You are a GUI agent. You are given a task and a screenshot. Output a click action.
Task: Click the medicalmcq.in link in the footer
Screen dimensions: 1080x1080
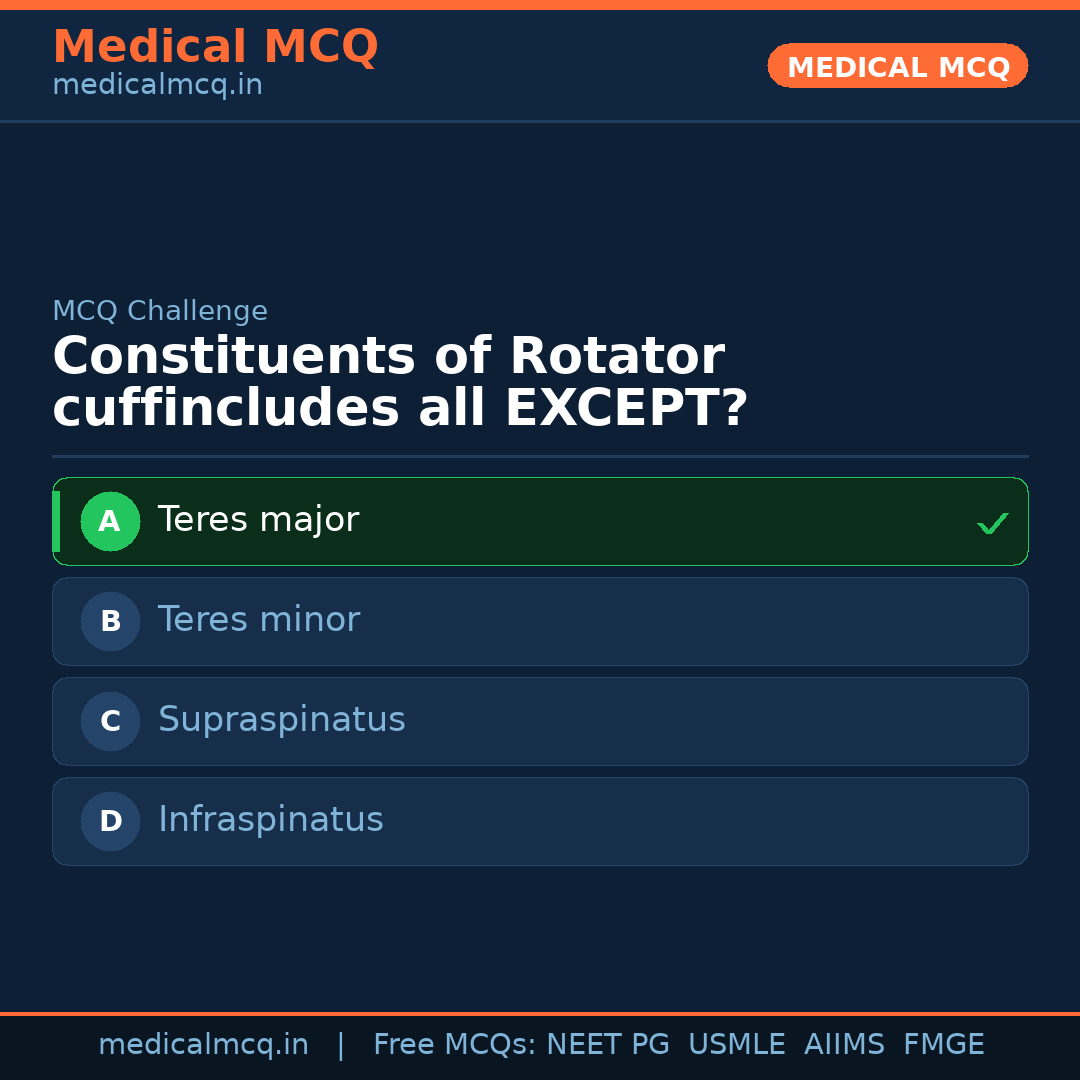point(204,1044)
